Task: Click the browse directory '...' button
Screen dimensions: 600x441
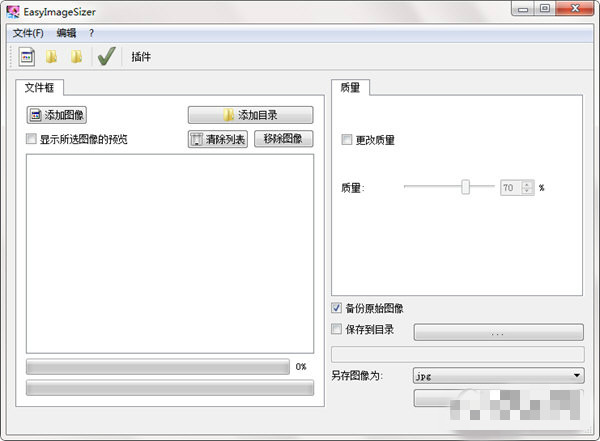Action: click(499, 332)
